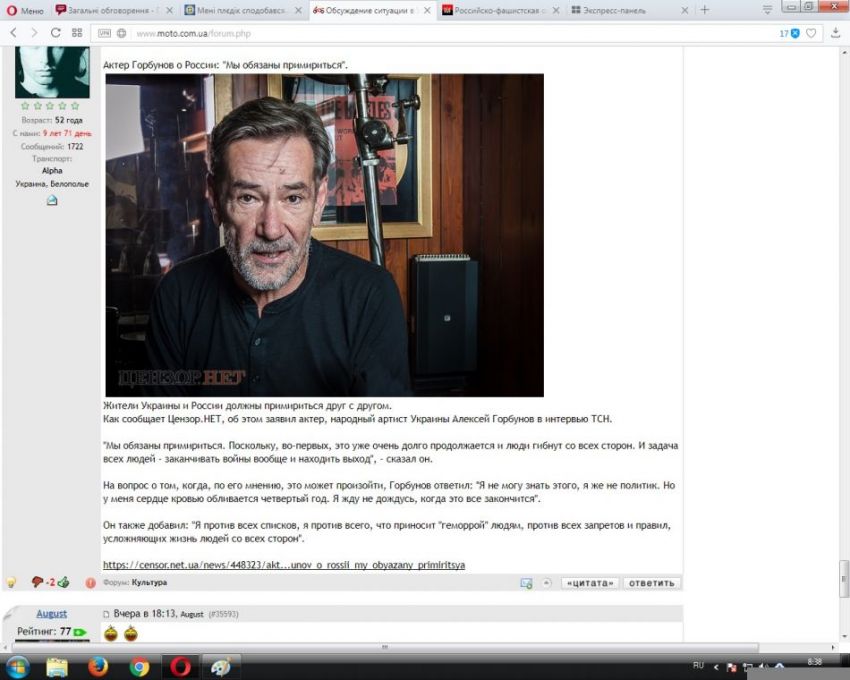
Task: Close the Российско-фашистская tab
Action: point(556,10)
